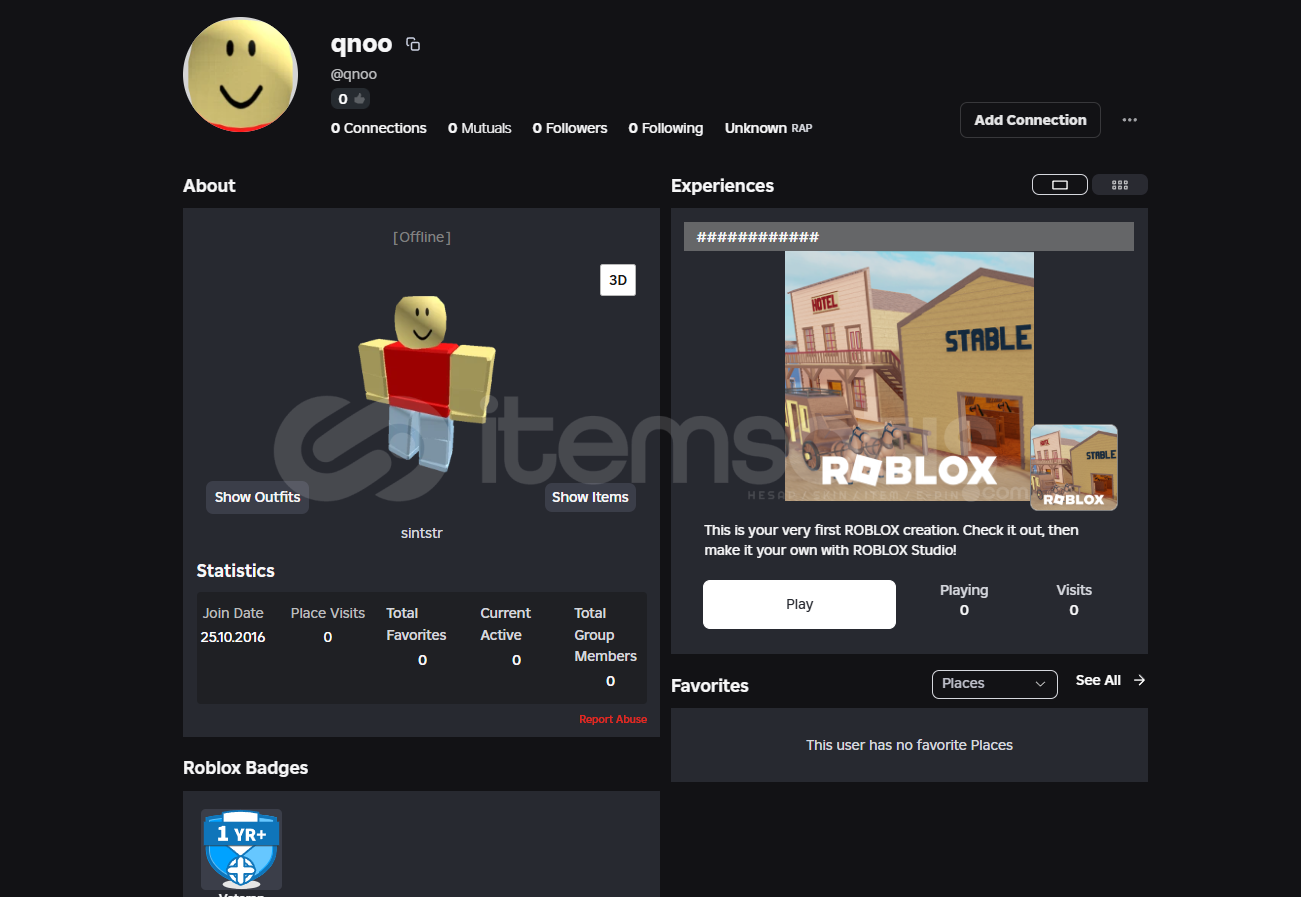Report Abuse on this profile

pyautogui.click(x=613, y=719)
